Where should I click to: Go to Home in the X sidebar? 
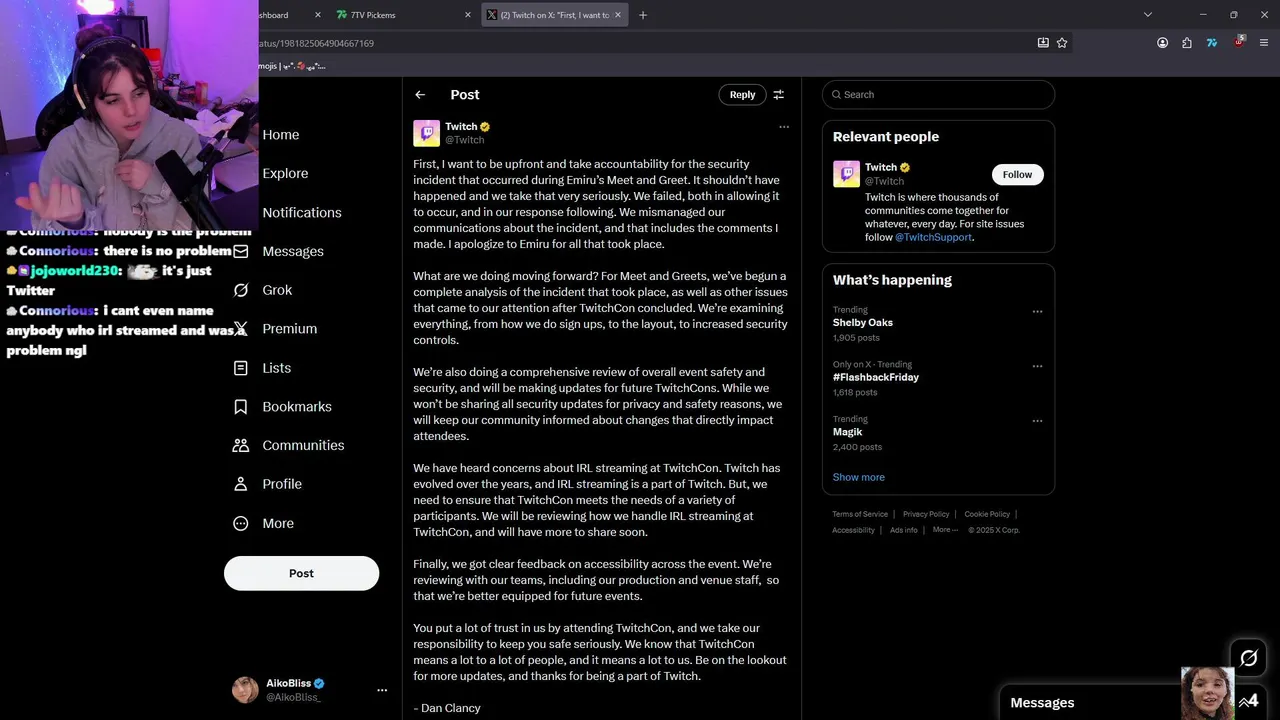click(280, 135)
